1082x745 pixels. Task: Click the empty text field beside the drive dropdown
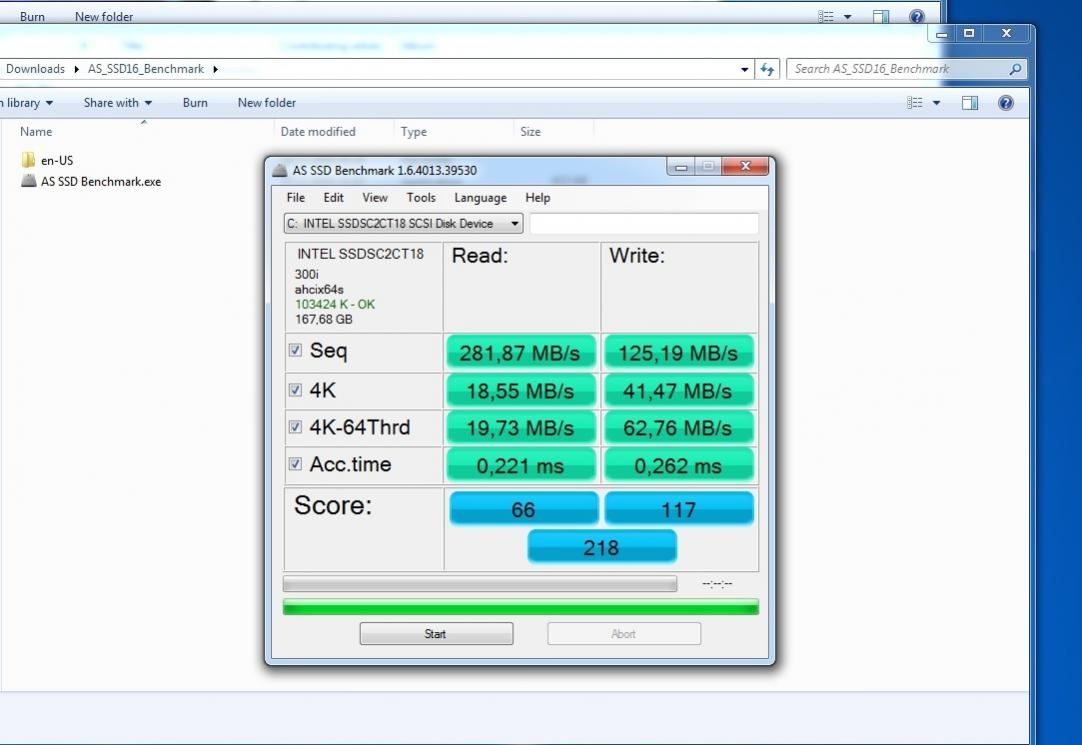pyautogui.click(x=644, y=224)
